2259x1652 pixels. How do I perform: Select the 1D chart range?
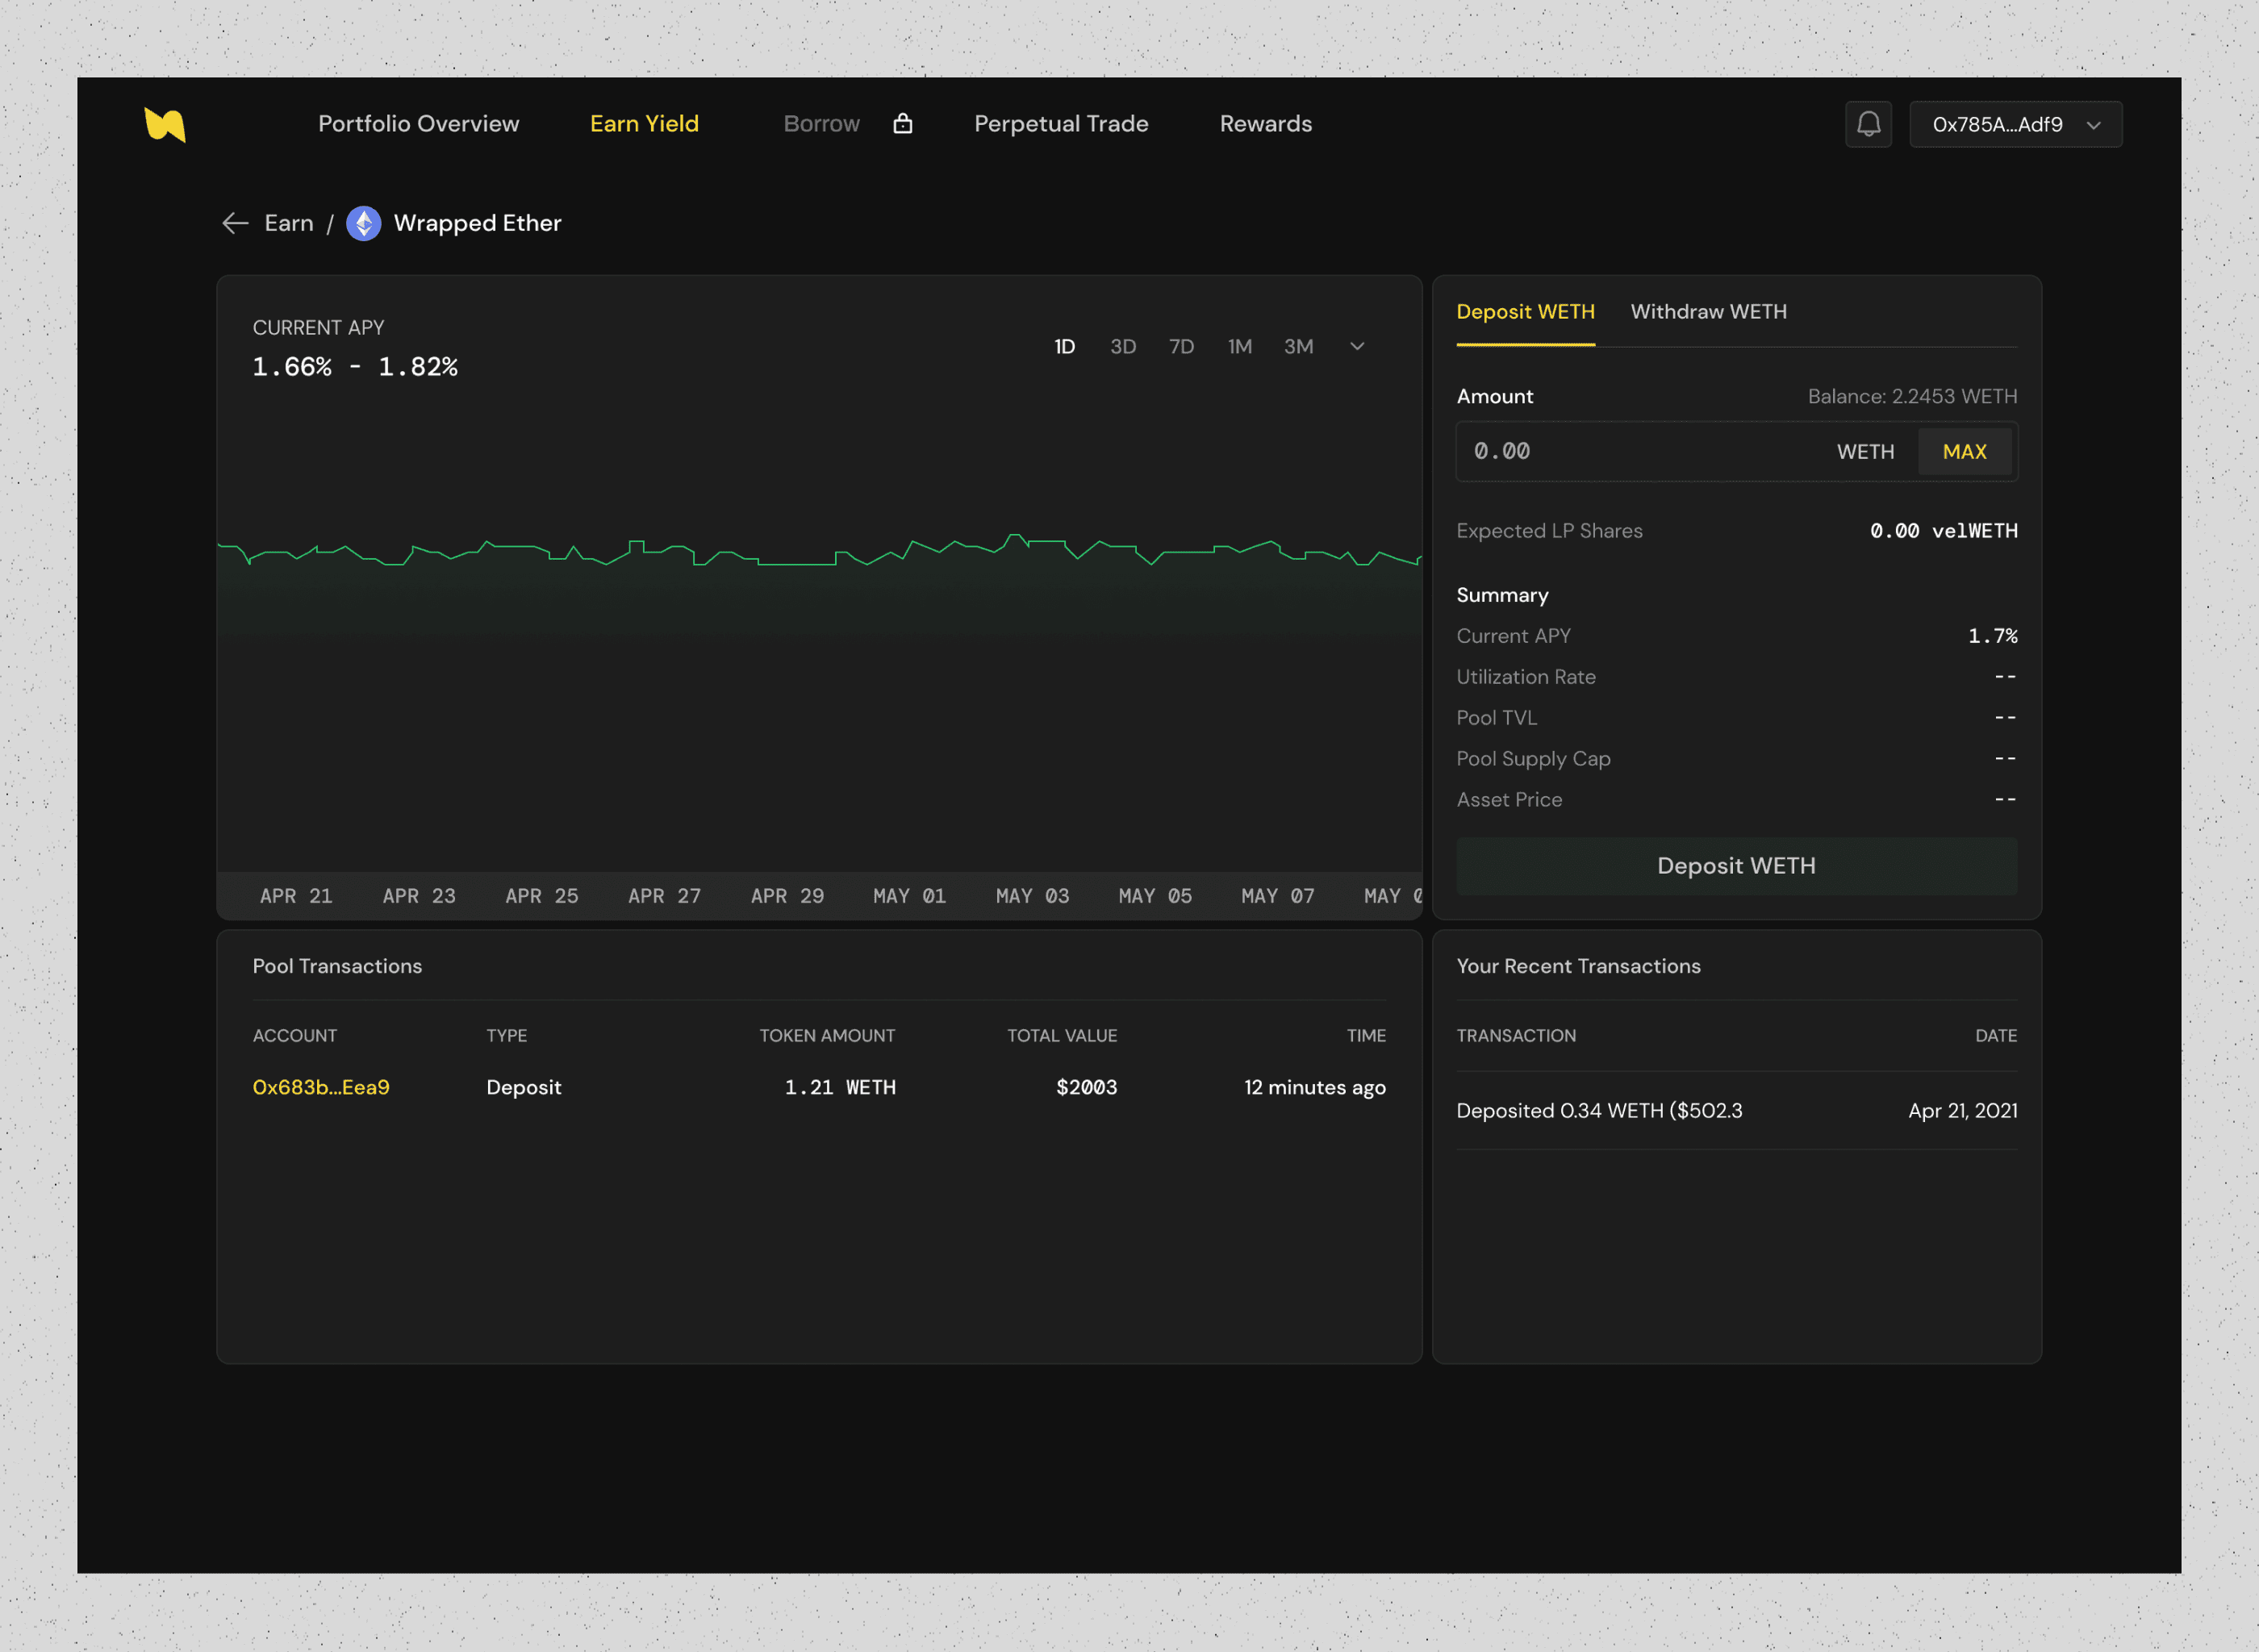[x=1064, y=346]
